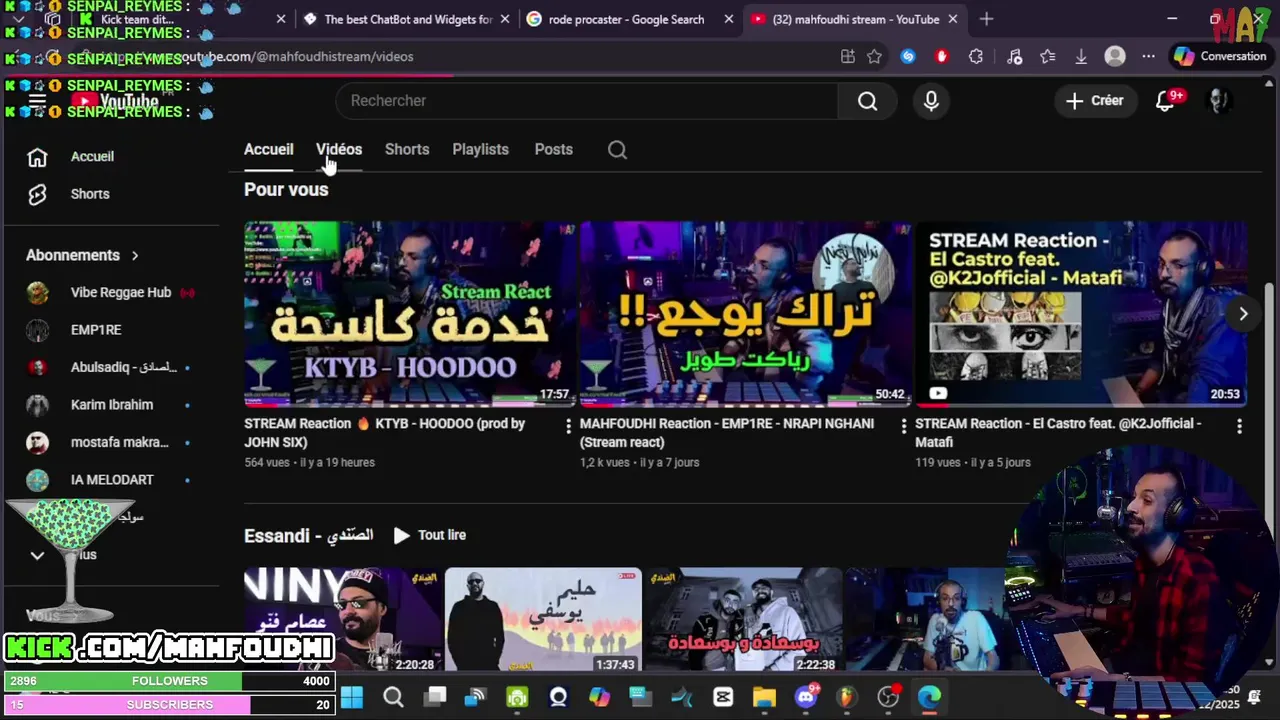Switch to the channel's Accueil tab
The width and height of the screenshot is (1280, 720).
(x=269, y=150)
